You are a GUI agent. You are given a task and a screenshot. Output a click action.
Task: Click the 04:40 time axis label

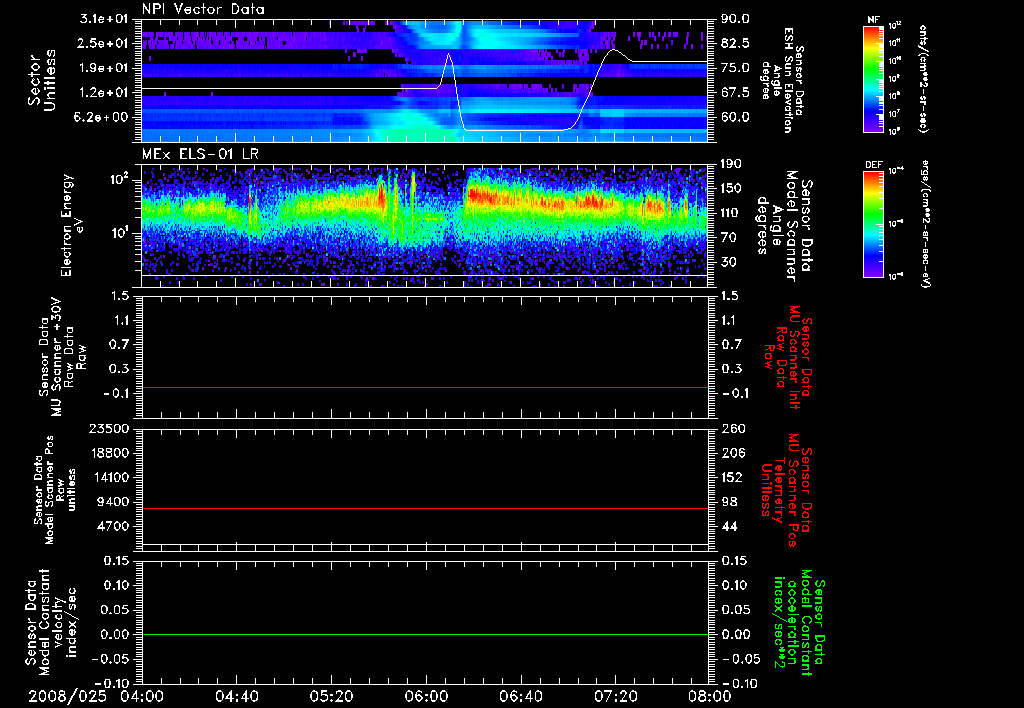pyautogui.click(x=236, y=697)
